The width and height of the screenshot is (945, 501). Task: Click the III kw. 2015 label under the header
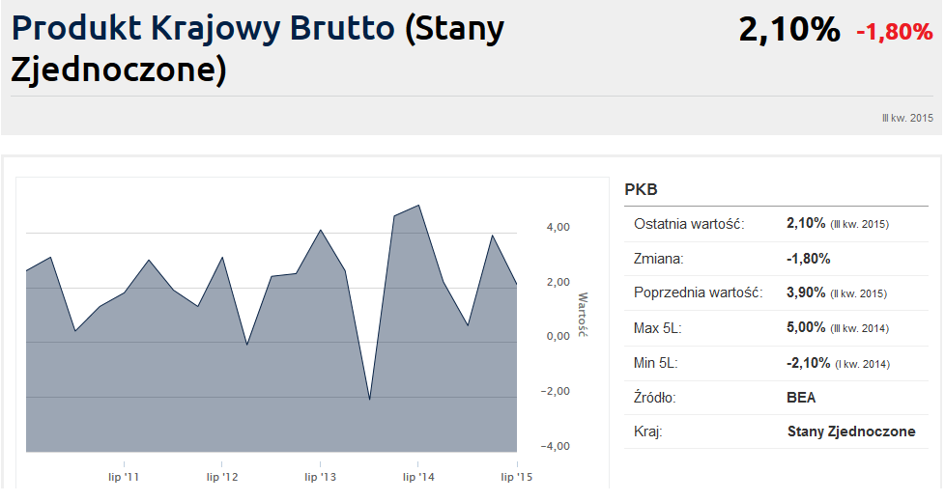tap(907, 118)
